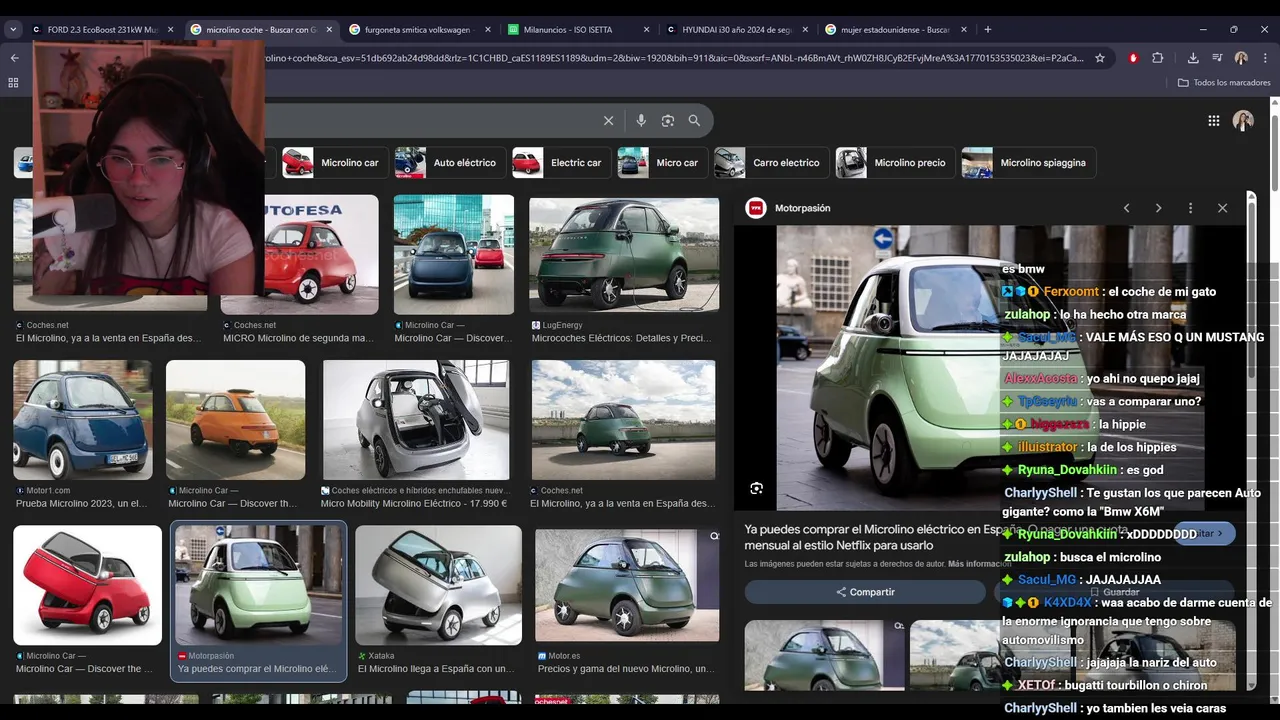
Task: Open the Motorpasión source name link
Action: 802,208
